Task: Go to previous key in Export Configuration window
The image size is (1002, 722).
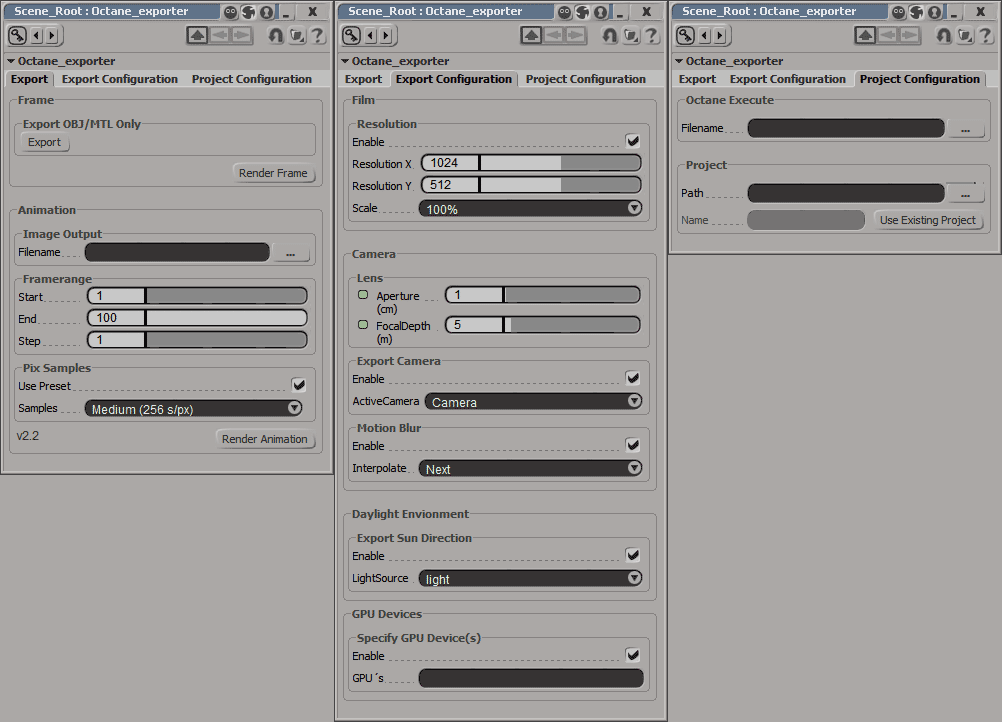Action: coord(371,36)
